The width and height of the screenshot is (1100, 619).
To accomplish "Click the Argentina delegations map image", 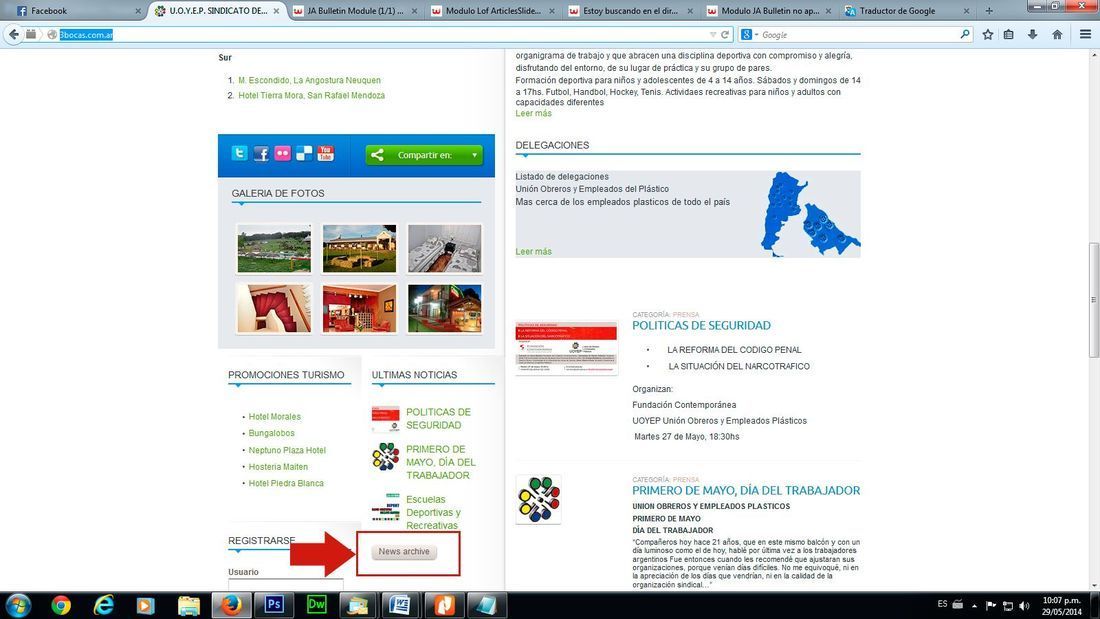I will [x=810, y=214].
